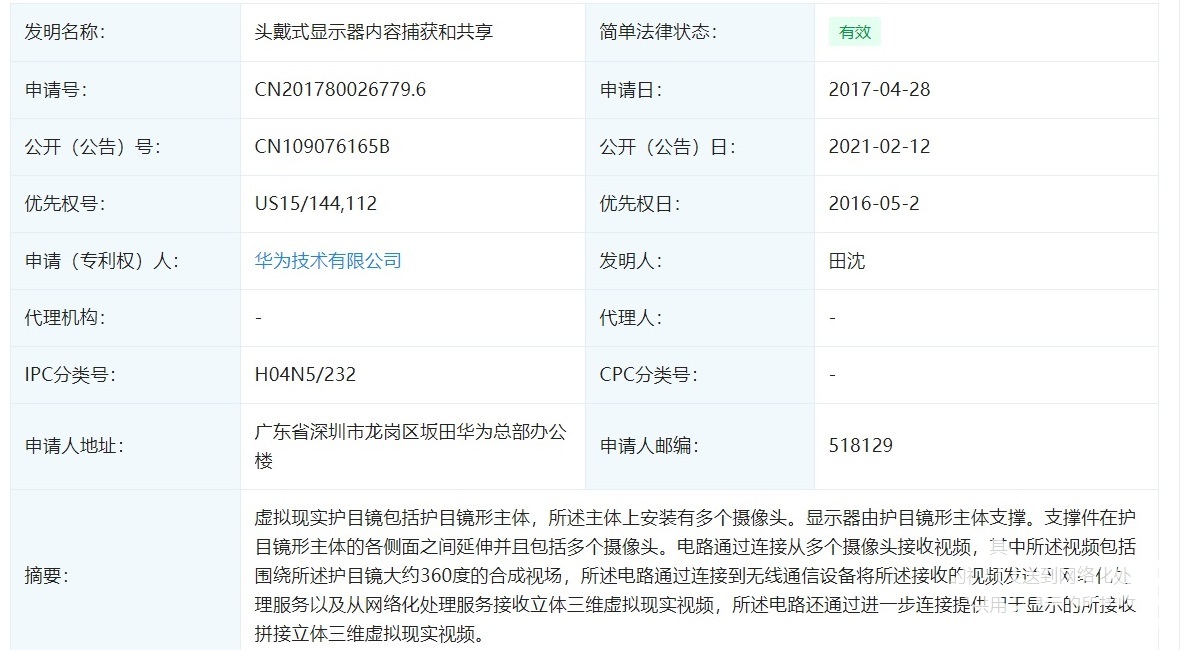
Task: Click the IPC classification value H04N5/232
Action: [x=305, y=375]
